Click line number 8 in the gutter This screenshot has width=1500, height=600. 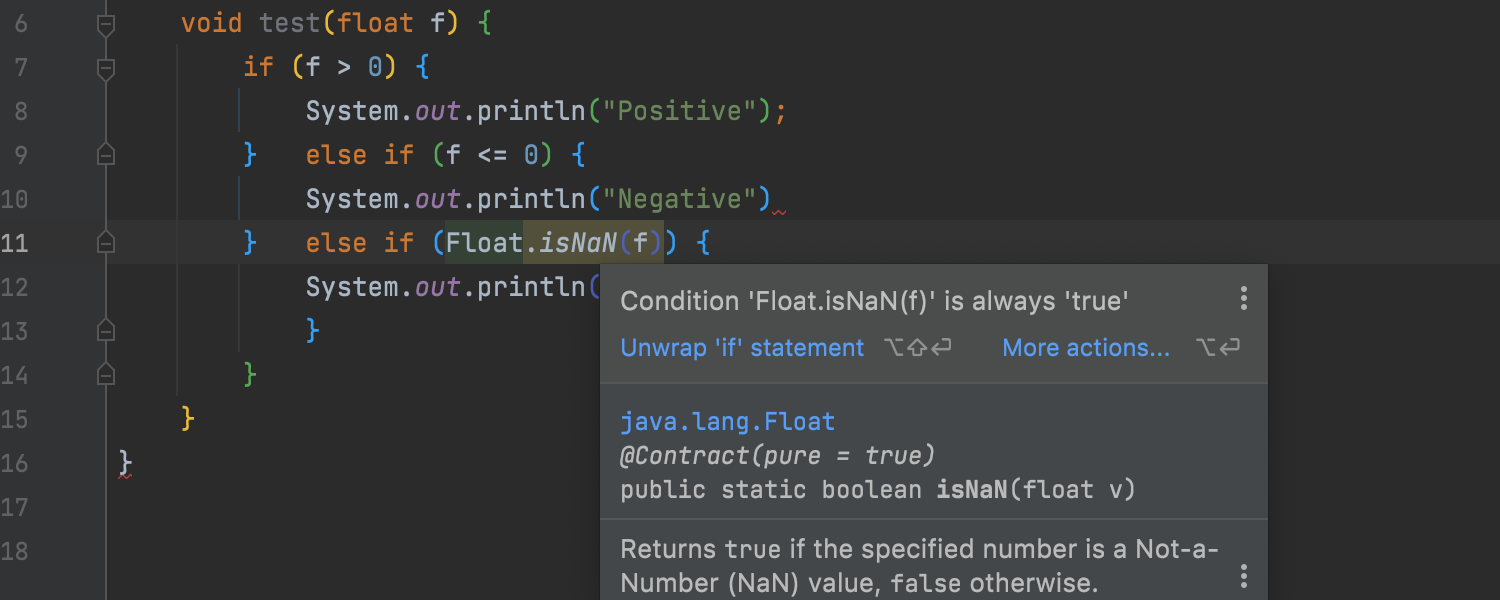[20, 111]
